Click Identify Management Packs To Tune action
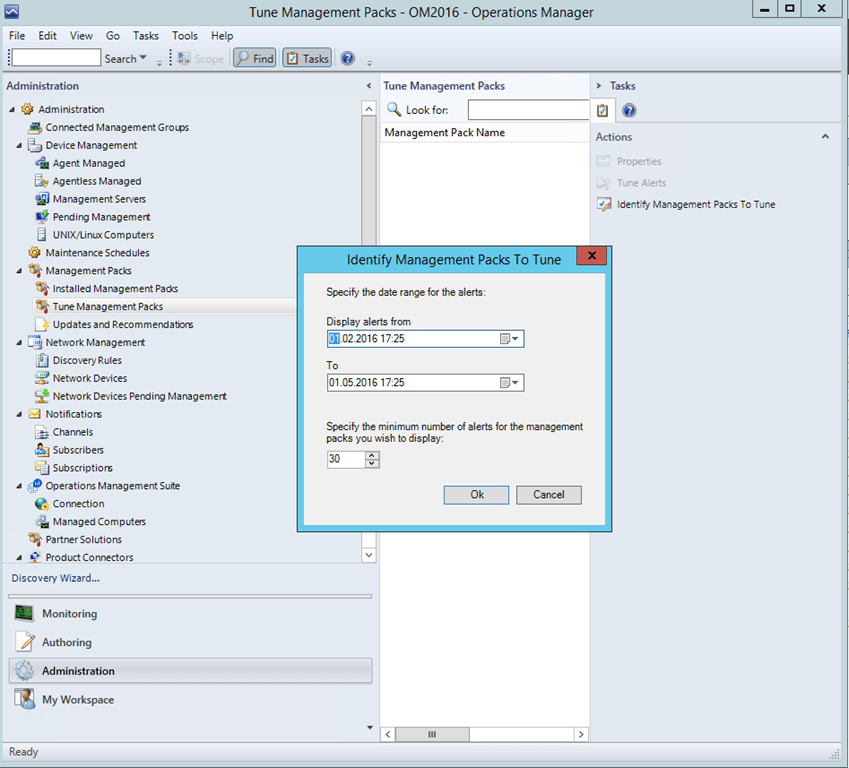849x768 pixels. (696, 204)
